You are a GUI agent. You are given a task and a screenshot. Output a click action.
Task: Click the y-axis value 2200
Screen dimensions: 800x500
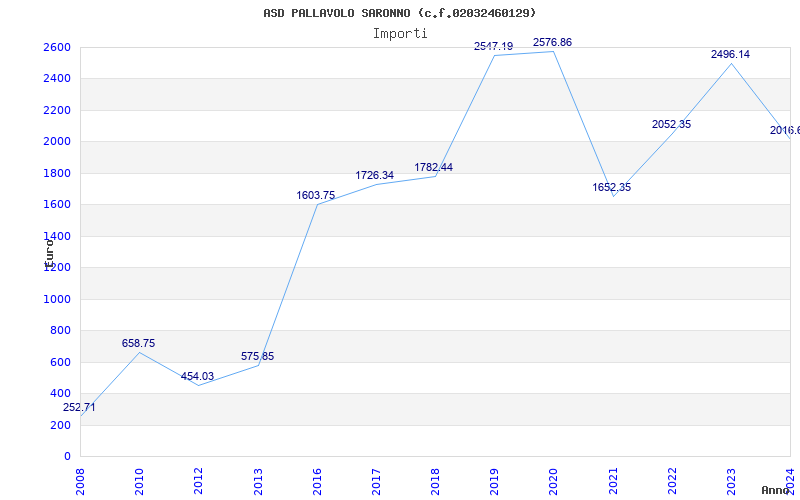pos(57,110)
